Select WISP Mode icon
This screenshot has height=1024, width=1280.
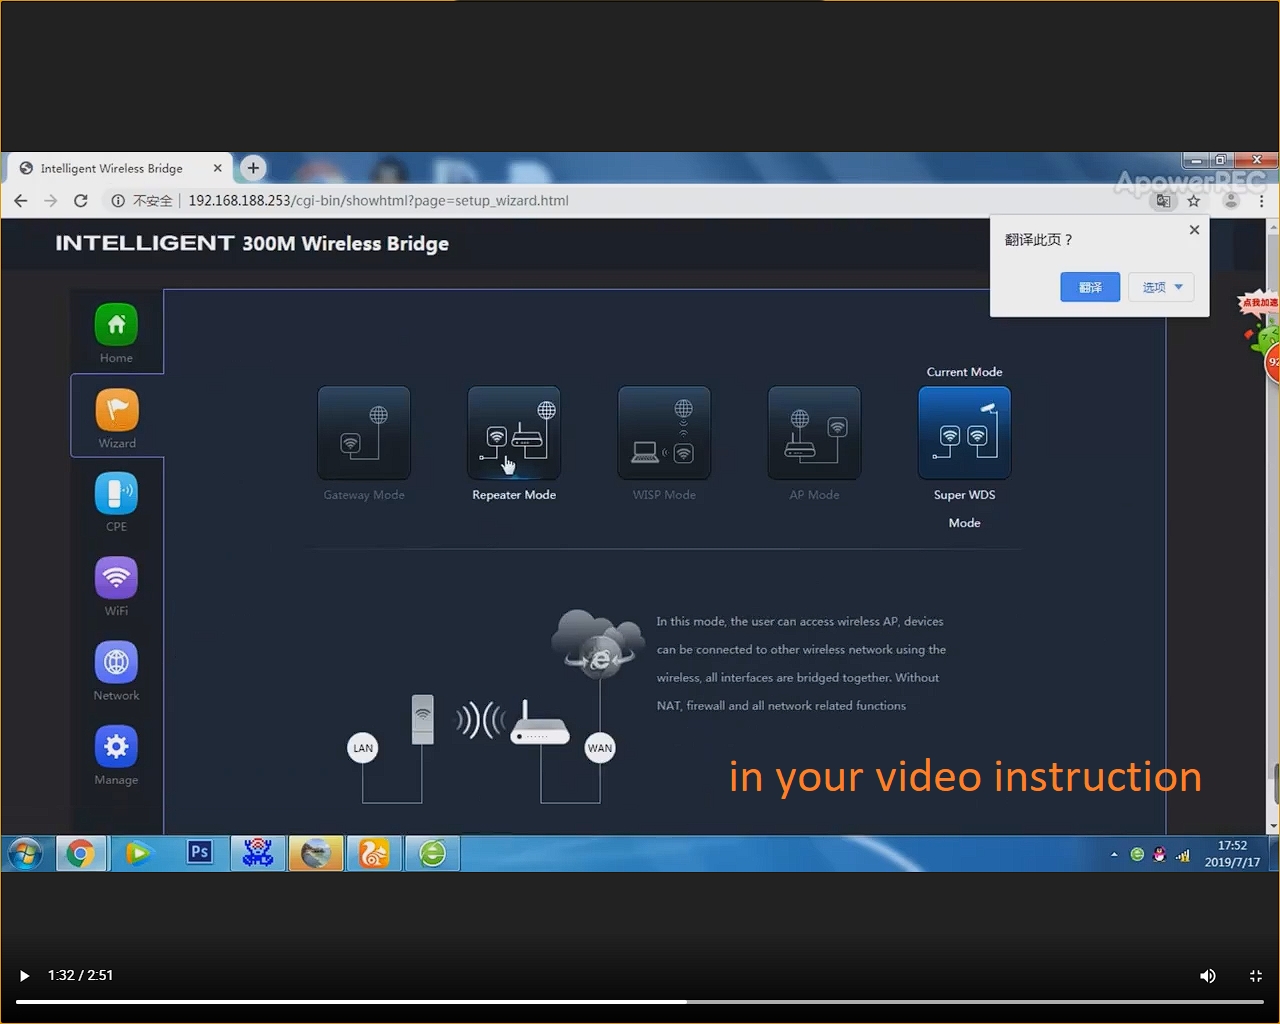(x=664, y=433)
